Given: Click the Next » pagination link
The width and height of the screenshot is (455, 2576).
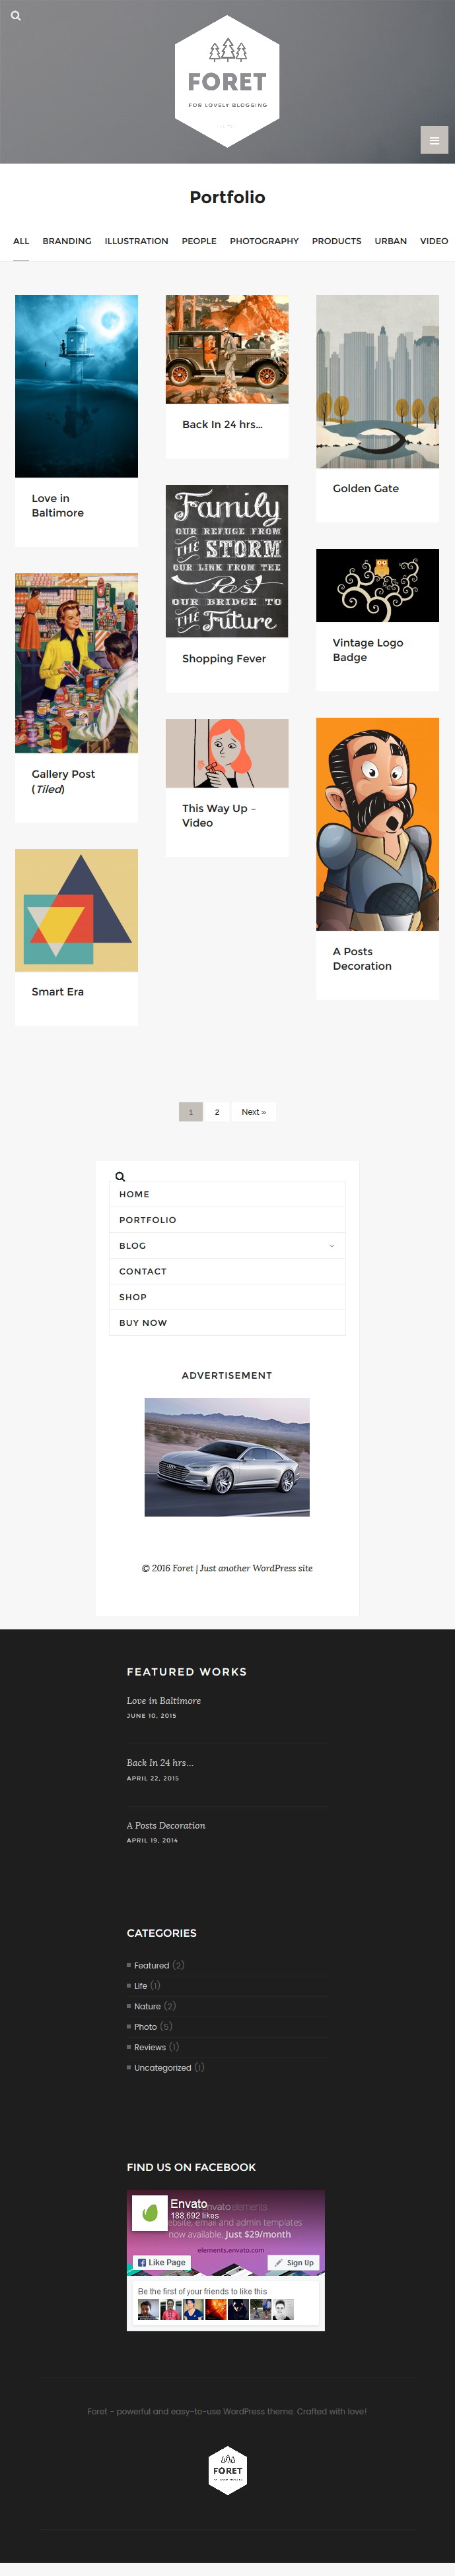Looking at the screenshot, I should pos(254,1111).
